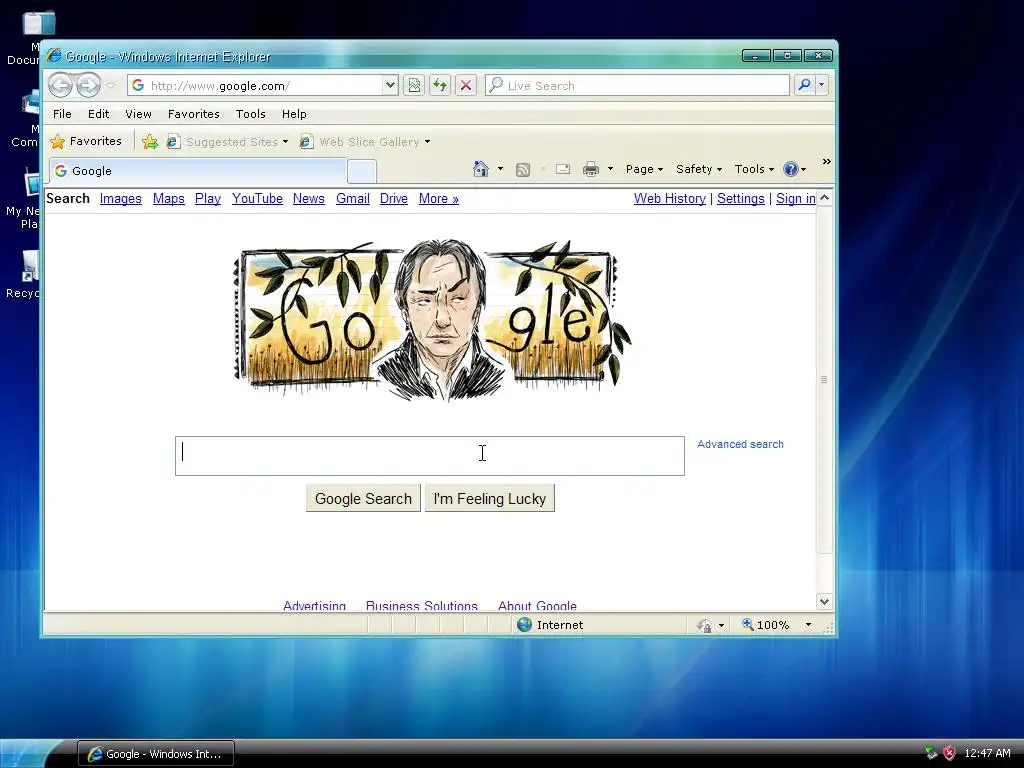Open the Play link
The height and width of the screenshot is (768, 1024).
pos(208,199)
